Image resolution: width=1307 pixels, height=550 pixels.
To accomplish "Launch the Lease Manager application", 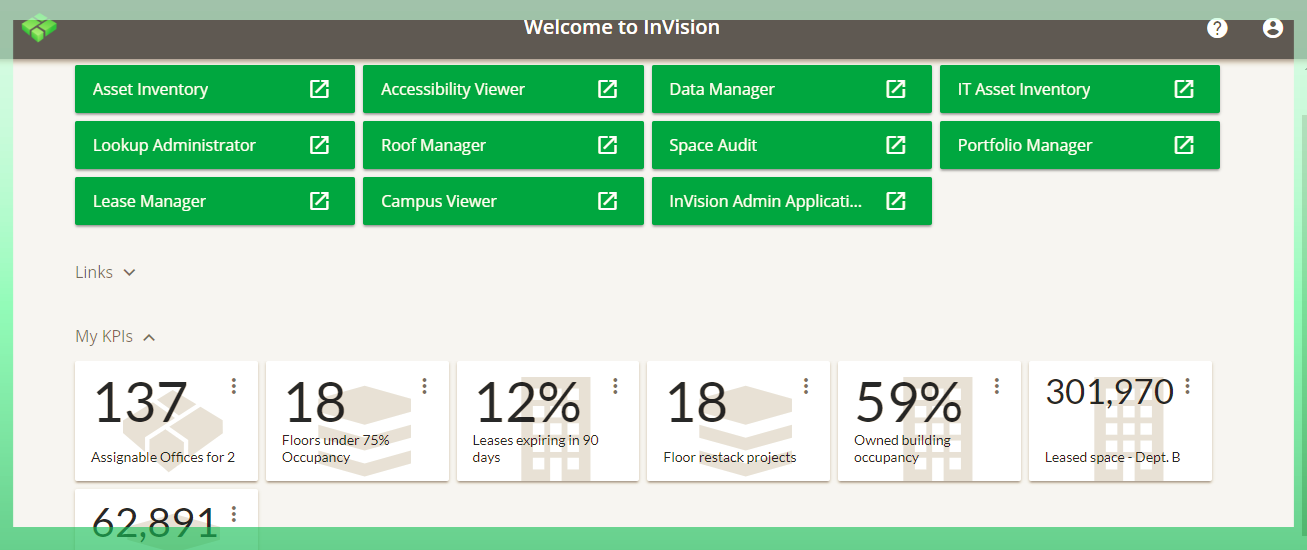I will 215,201.
